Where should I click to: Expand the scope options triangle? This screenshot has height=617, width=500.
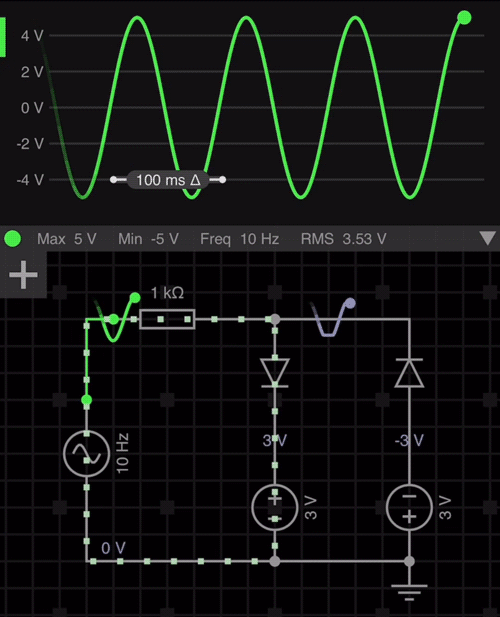click(x=487, y=238)
